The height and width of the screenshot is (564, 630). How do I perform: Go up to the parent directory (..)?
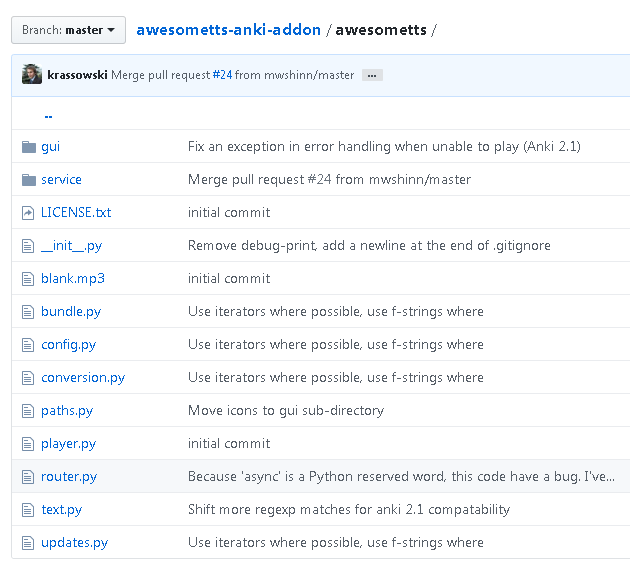coord(48,114)
